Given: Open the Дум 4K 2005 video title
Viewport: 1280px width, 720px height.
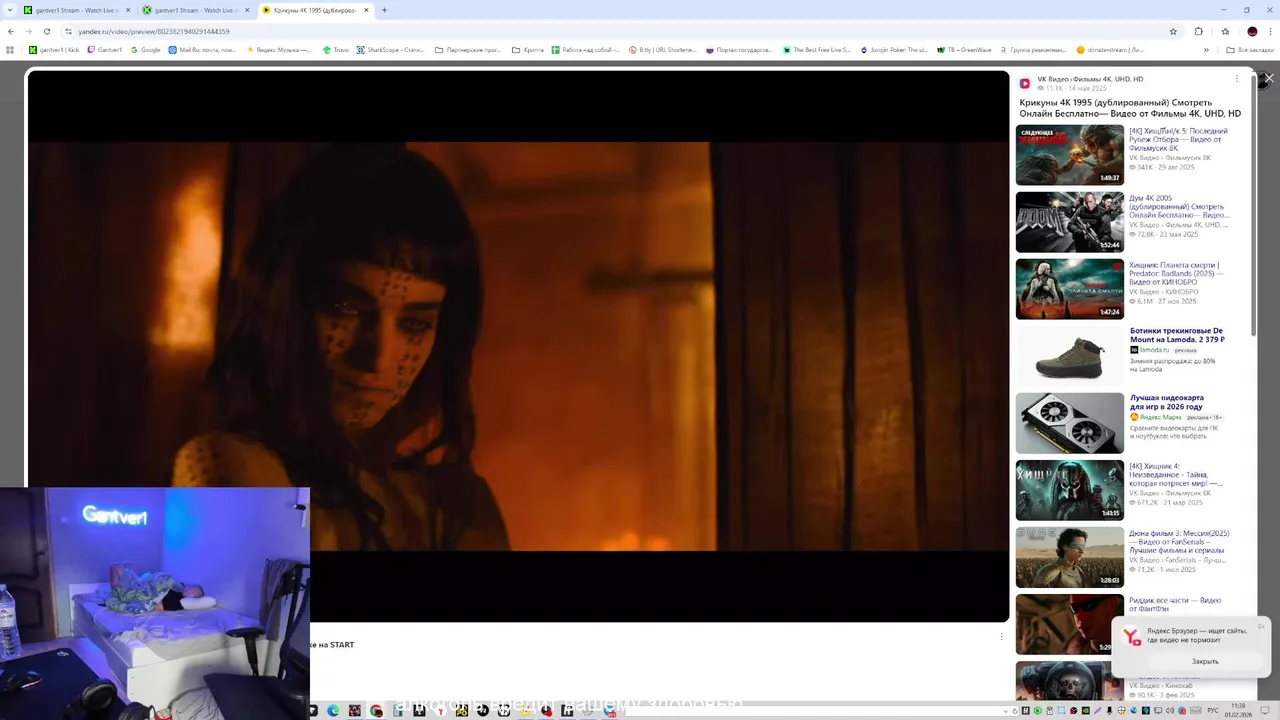Looking at the screenshot, I should (1179, 206).
